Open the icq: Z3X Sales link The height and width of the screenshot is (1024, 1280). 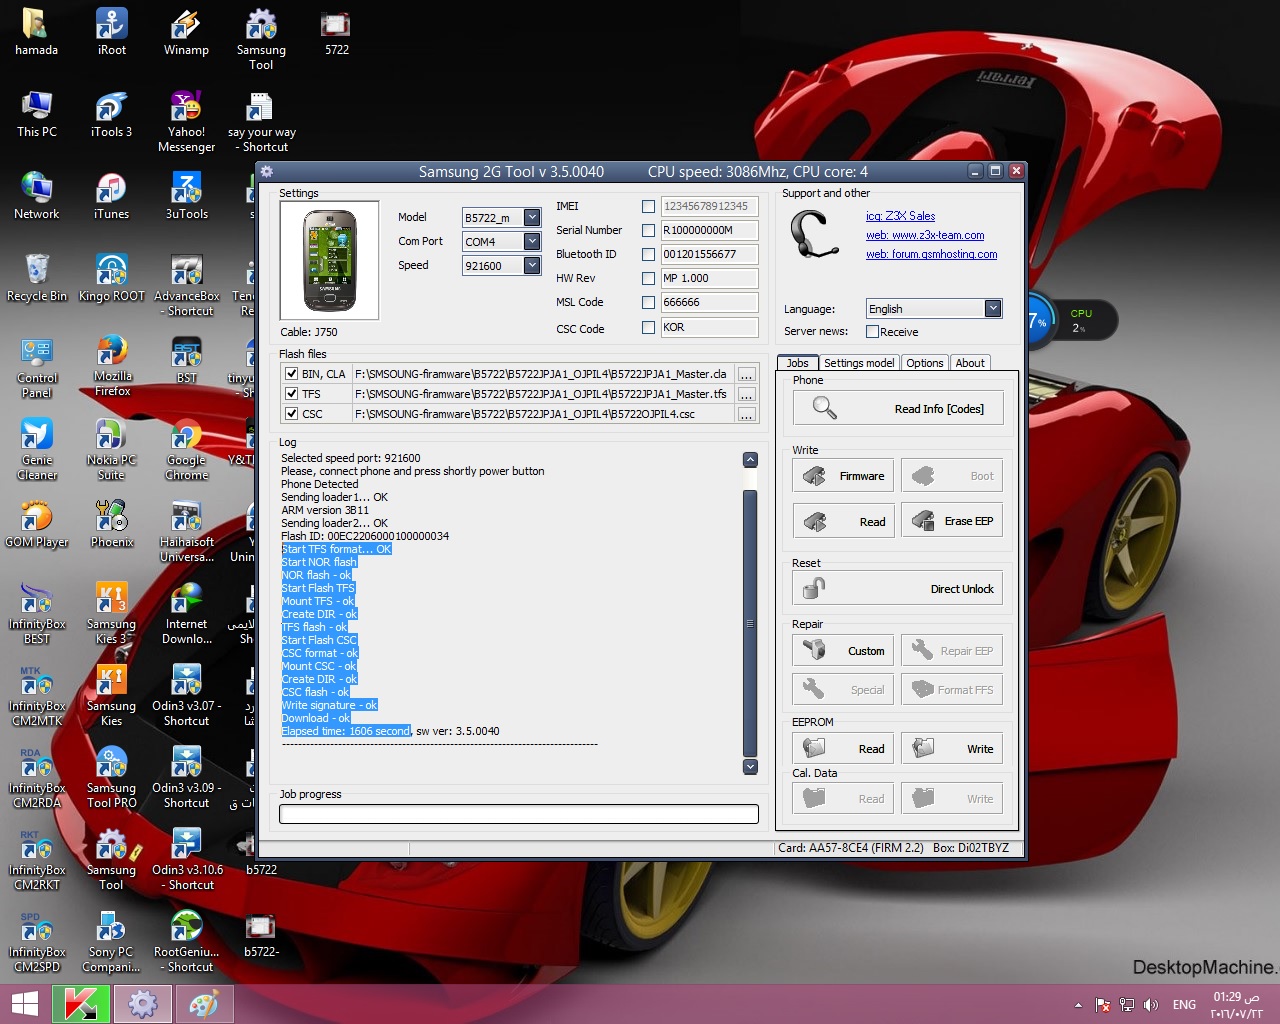901,216
